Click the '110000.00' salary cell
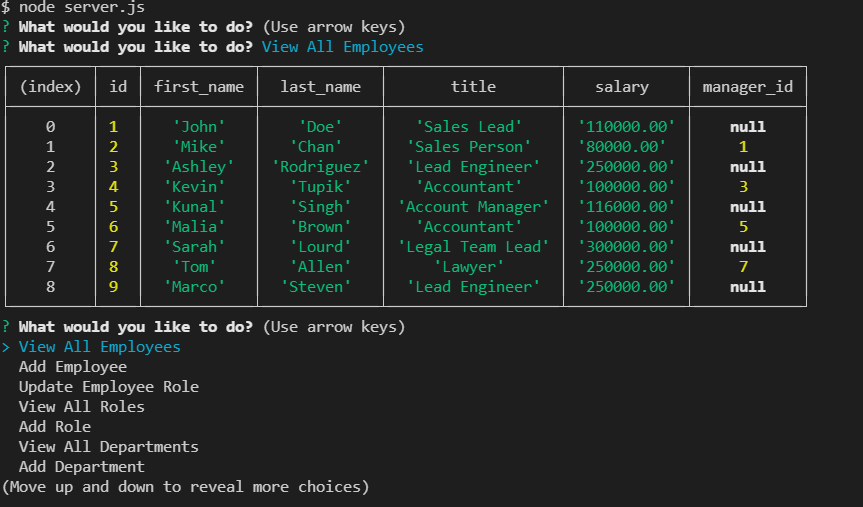Screen dimensions: 863x507 tap(626, 127)
